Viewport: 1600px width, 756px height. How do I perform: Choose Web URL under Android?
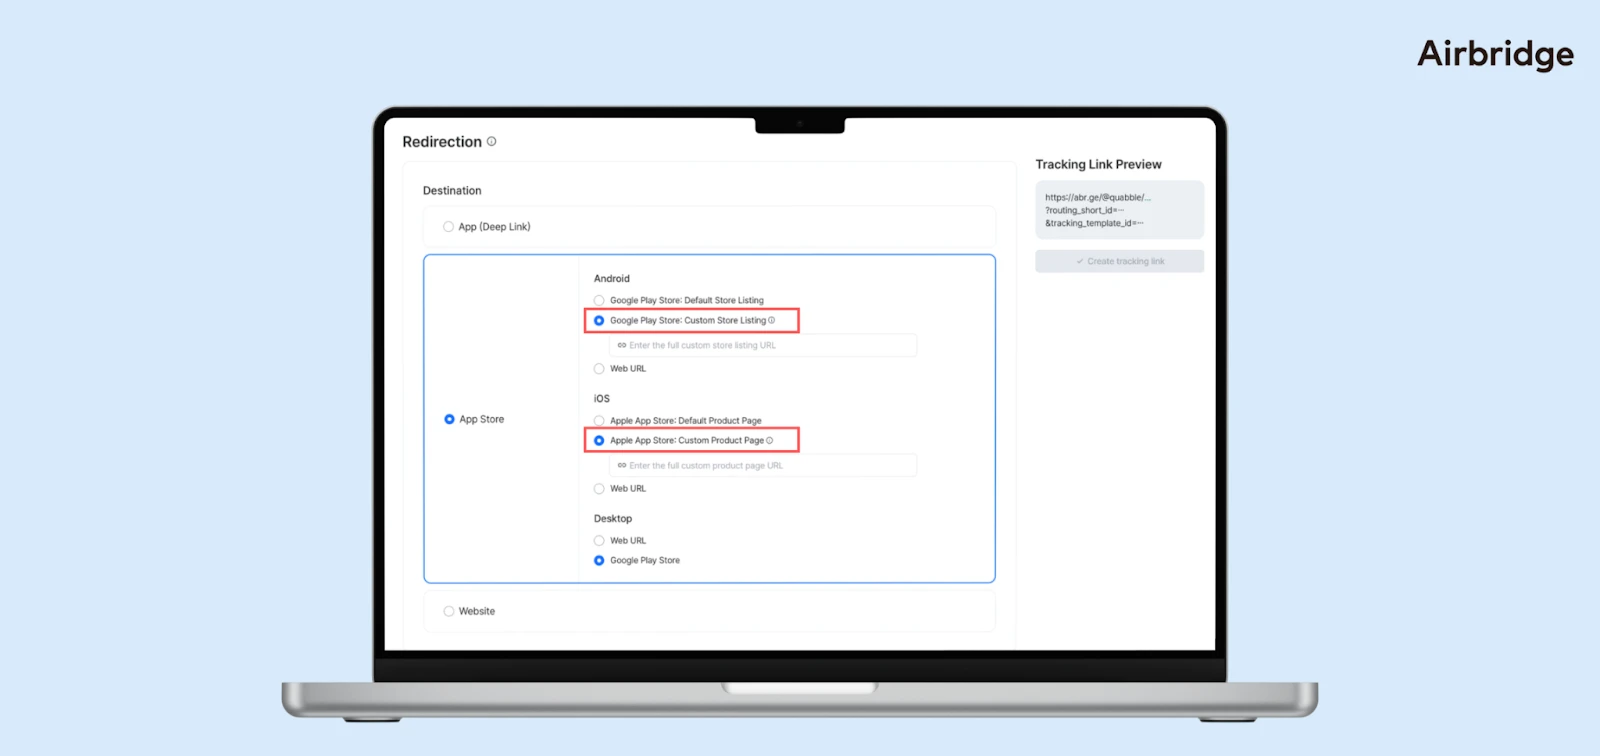point(599,369)
